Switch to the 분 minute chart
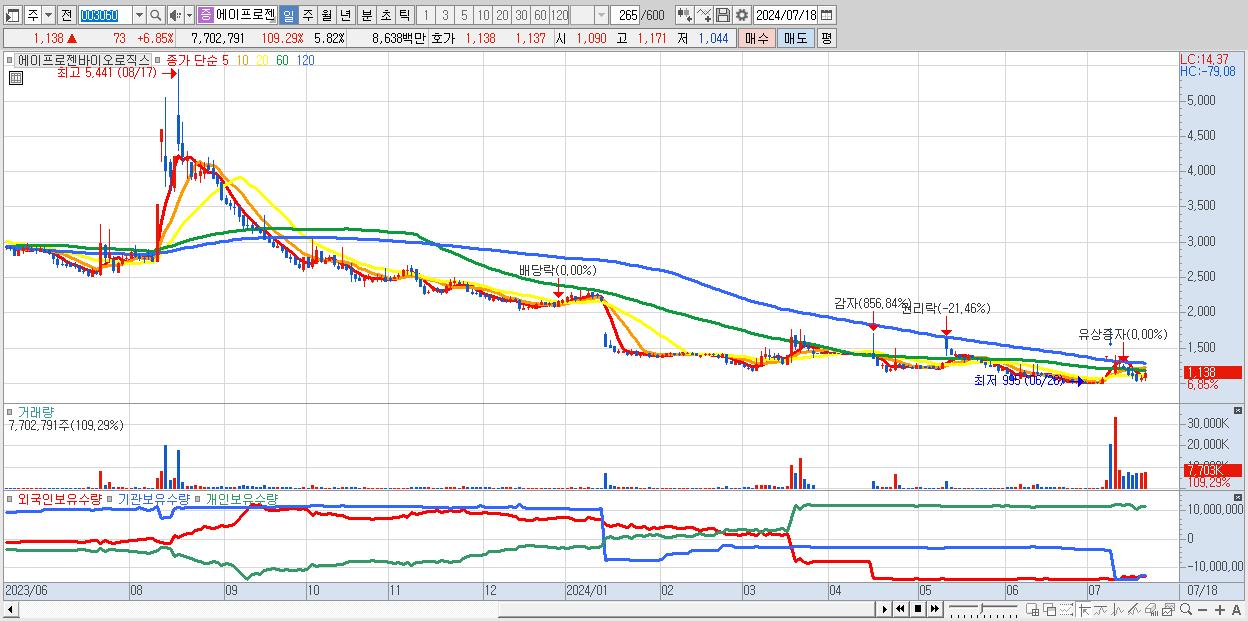1248x621 pixels. pyautogui.click(x=366, y=15)
